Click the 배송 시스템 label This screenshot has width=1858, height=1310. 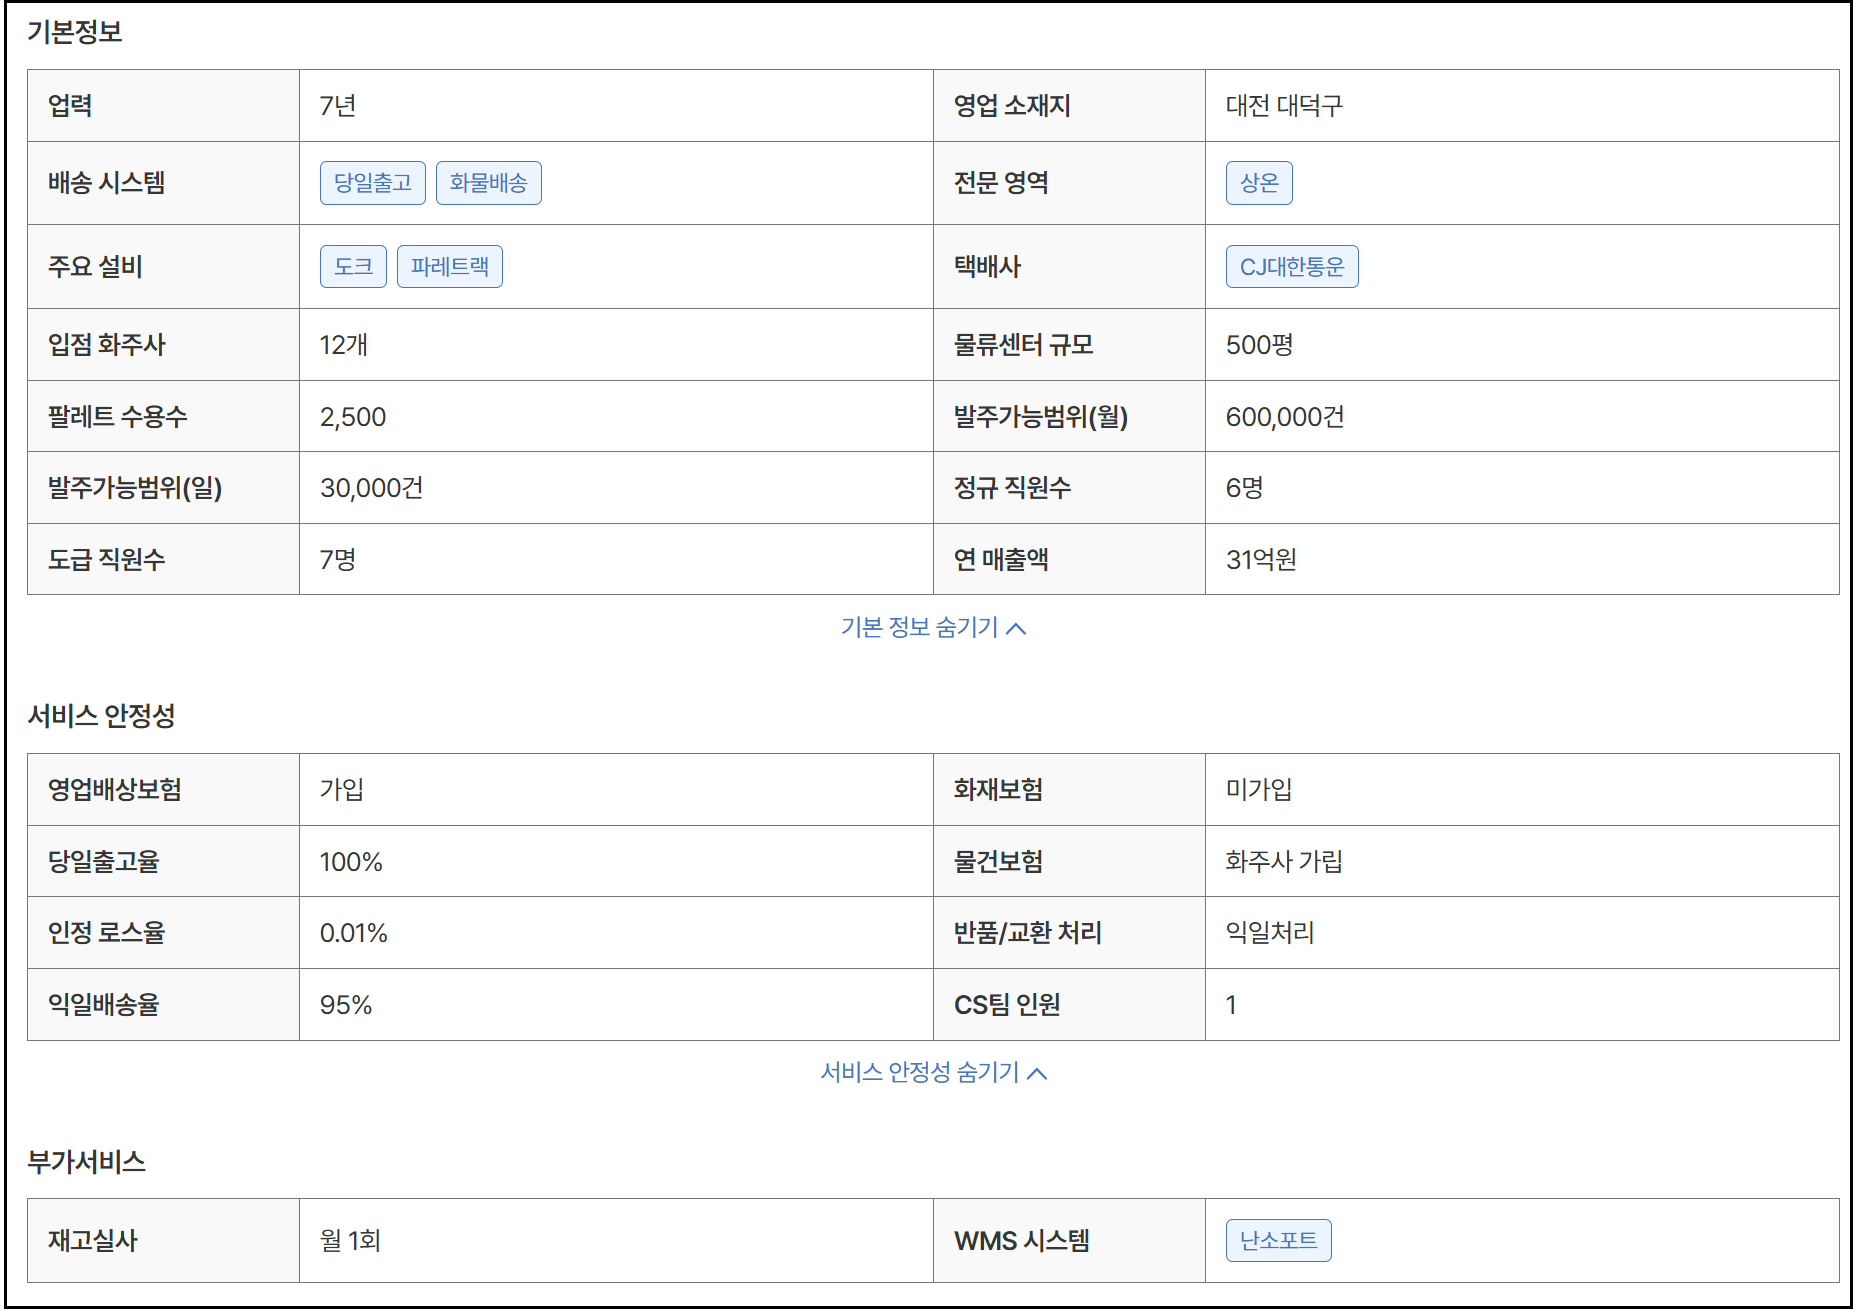pyautogui.click(x=106, y=183)
